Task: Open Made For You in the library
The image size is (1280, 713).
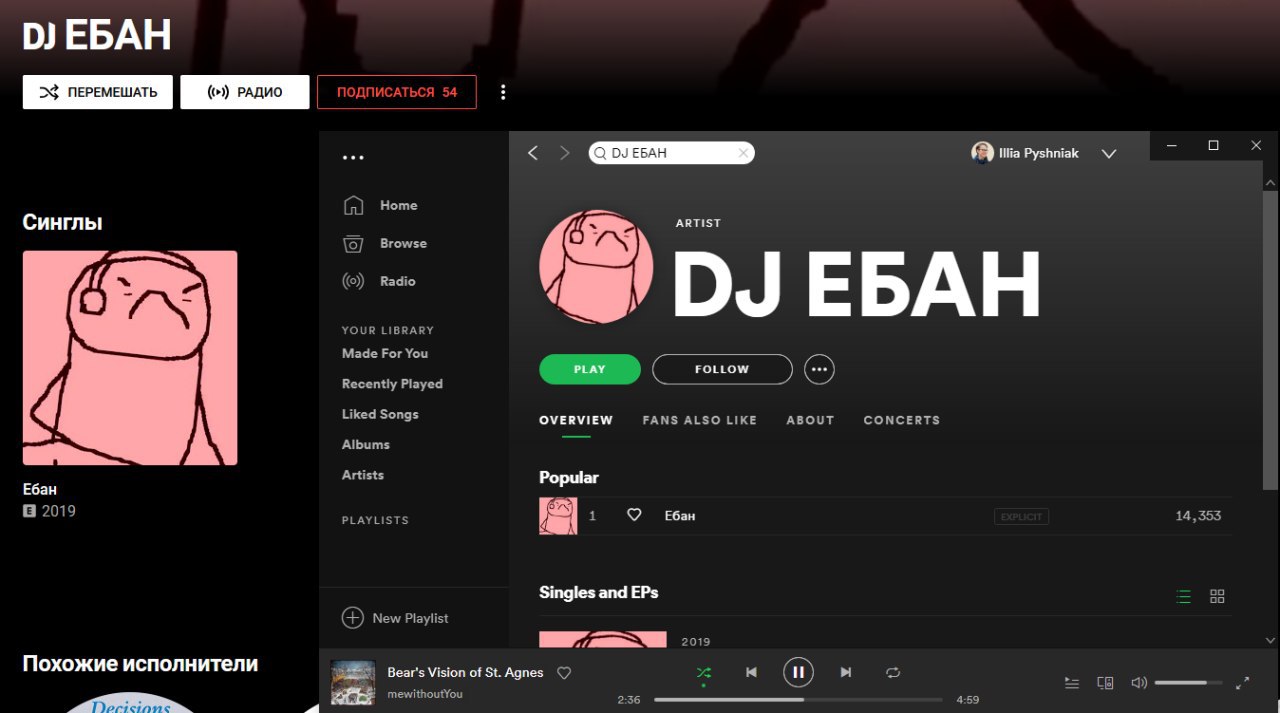Action: (385, 353)
